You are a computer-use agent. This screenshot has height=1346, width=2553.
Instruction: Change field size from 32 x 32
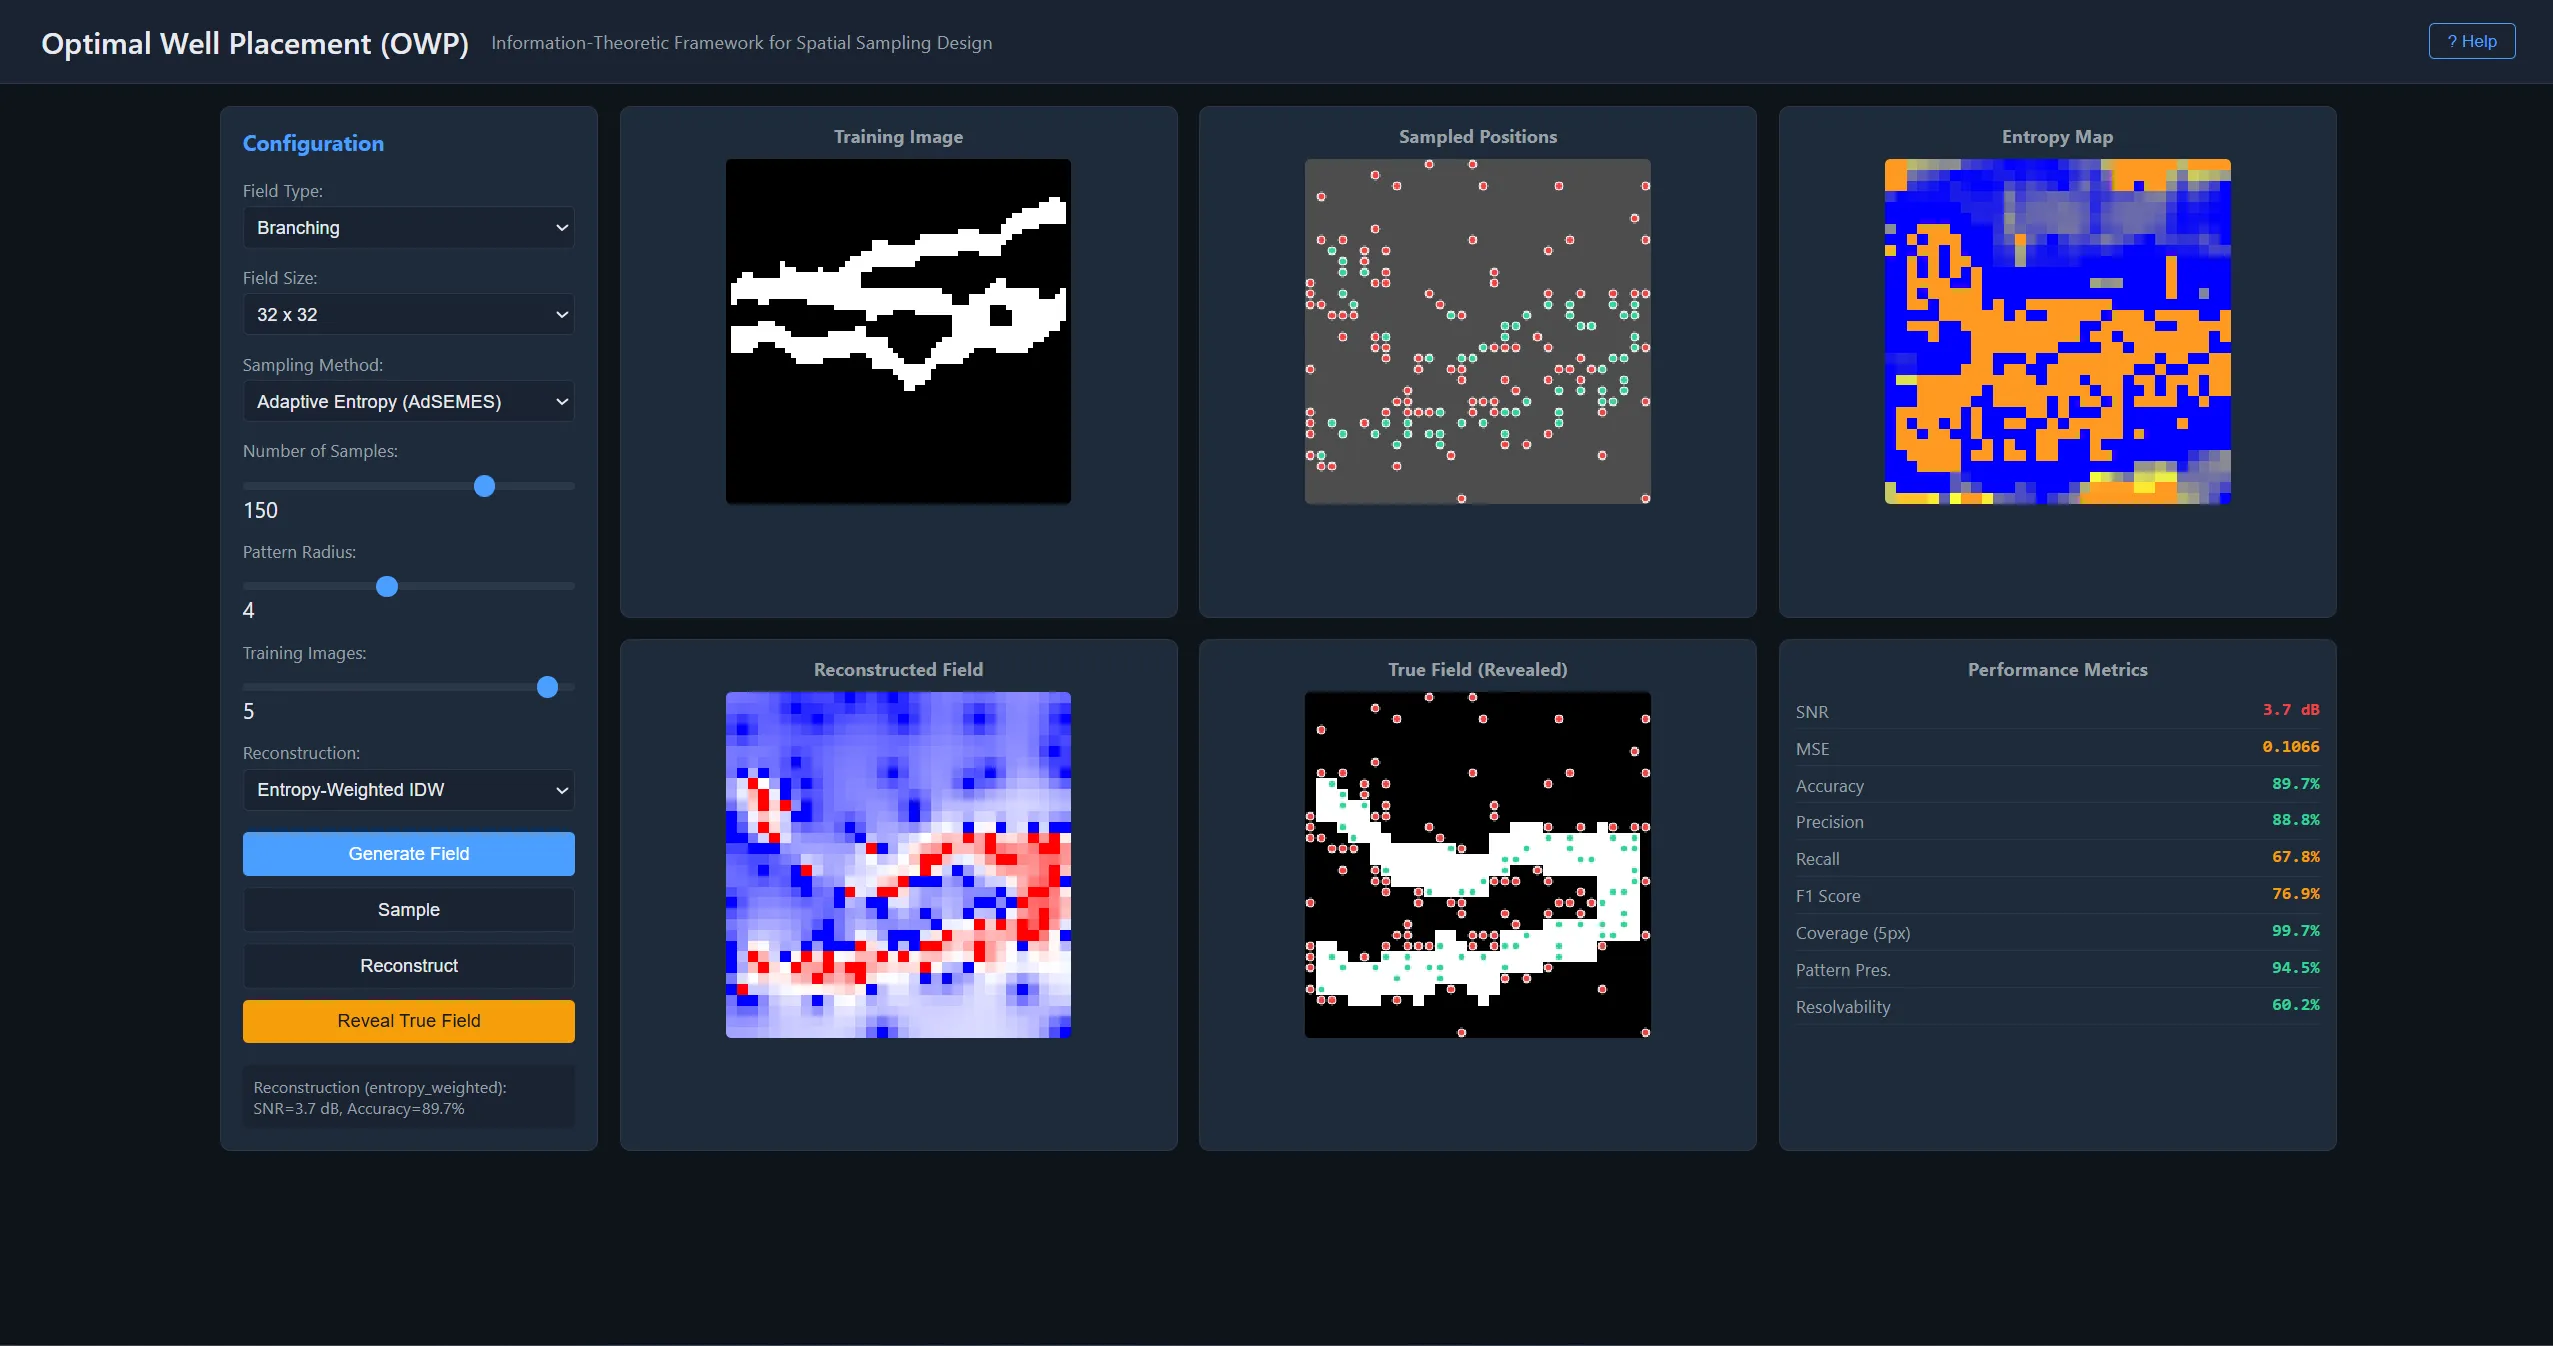[x=408, y=314]
